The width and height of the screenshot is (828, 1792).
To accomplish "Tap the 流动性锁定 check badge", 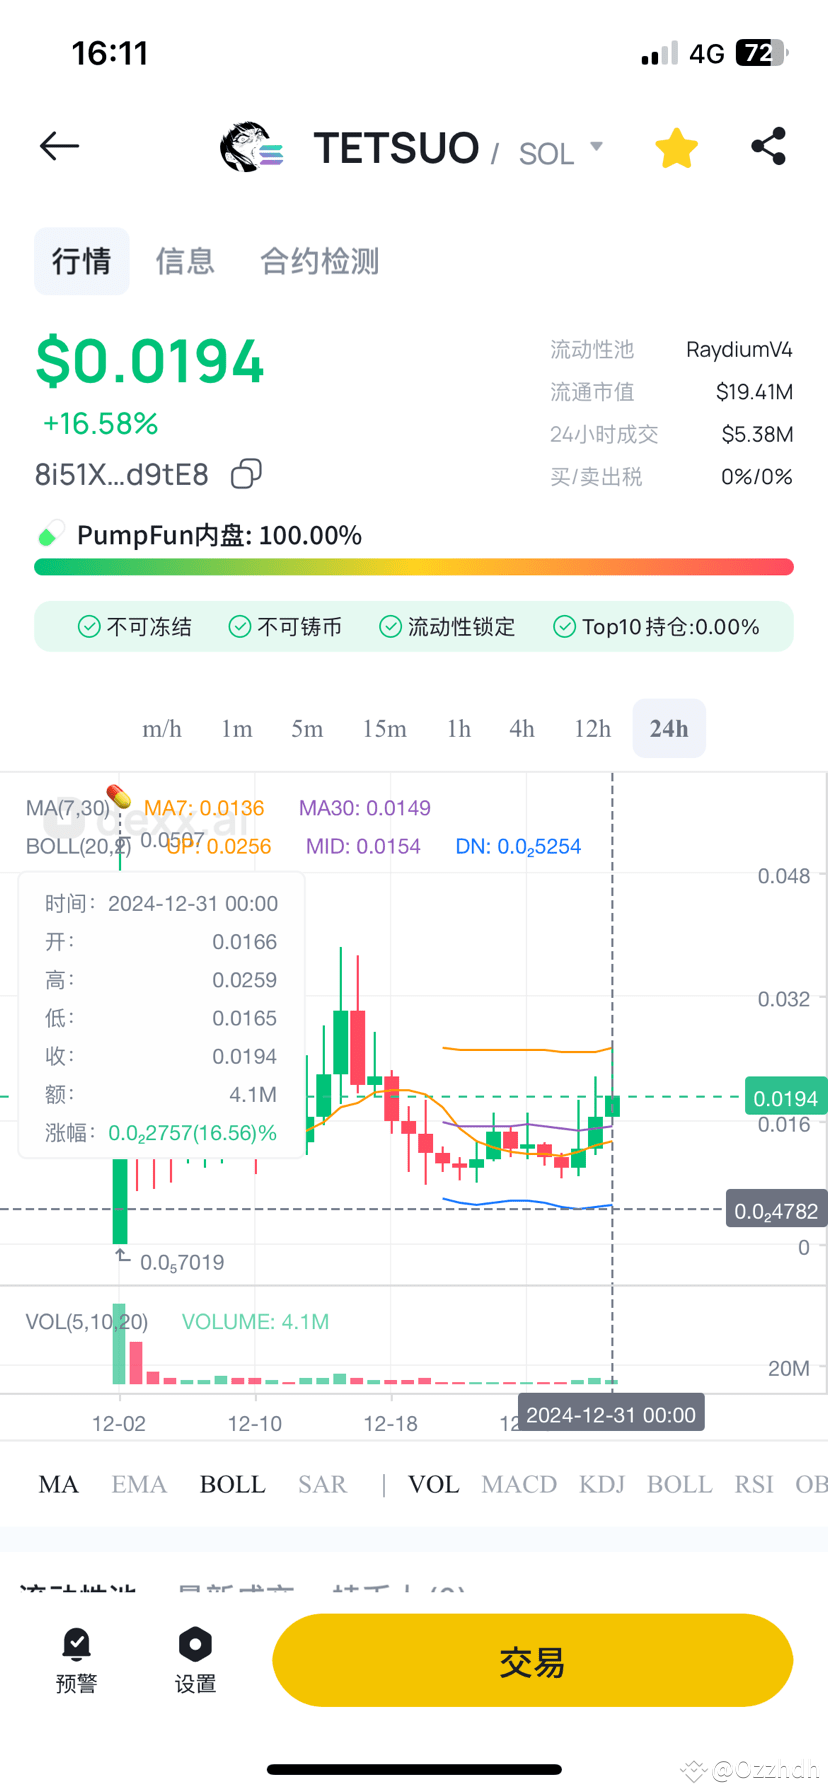I will (447, 627).
